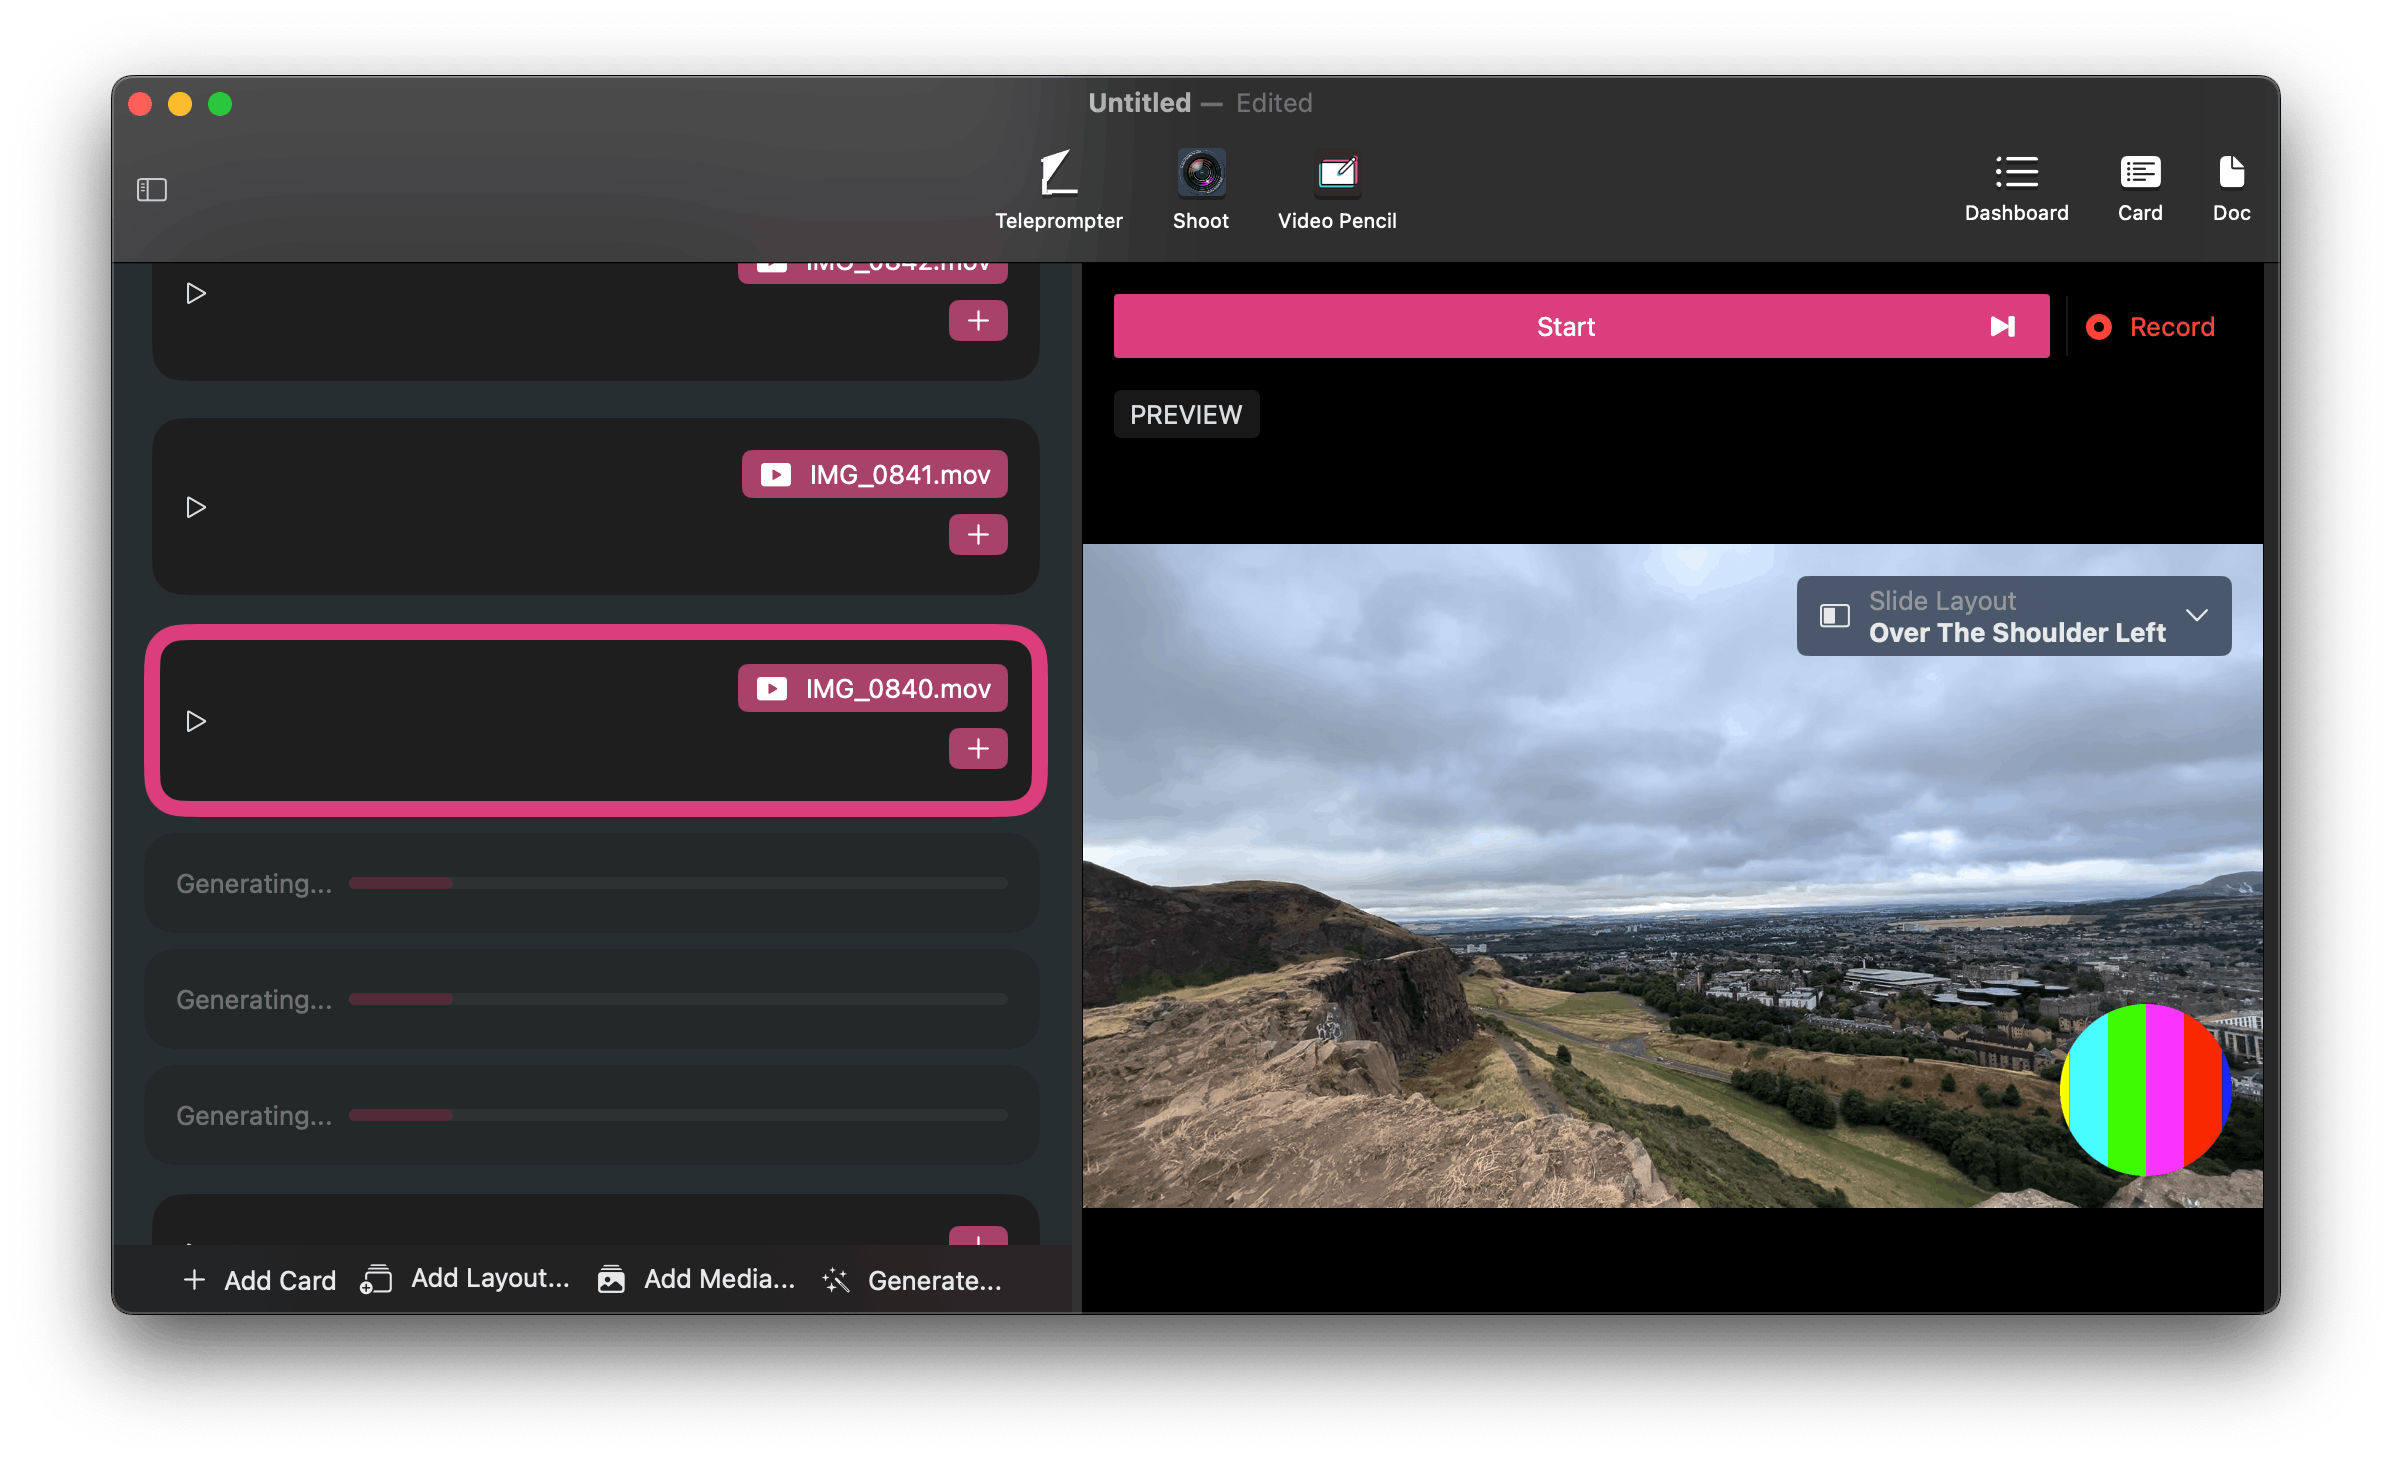Open the Doc view
The height and width of the screenshot is (1462, 2392).
click(2230, 188)
